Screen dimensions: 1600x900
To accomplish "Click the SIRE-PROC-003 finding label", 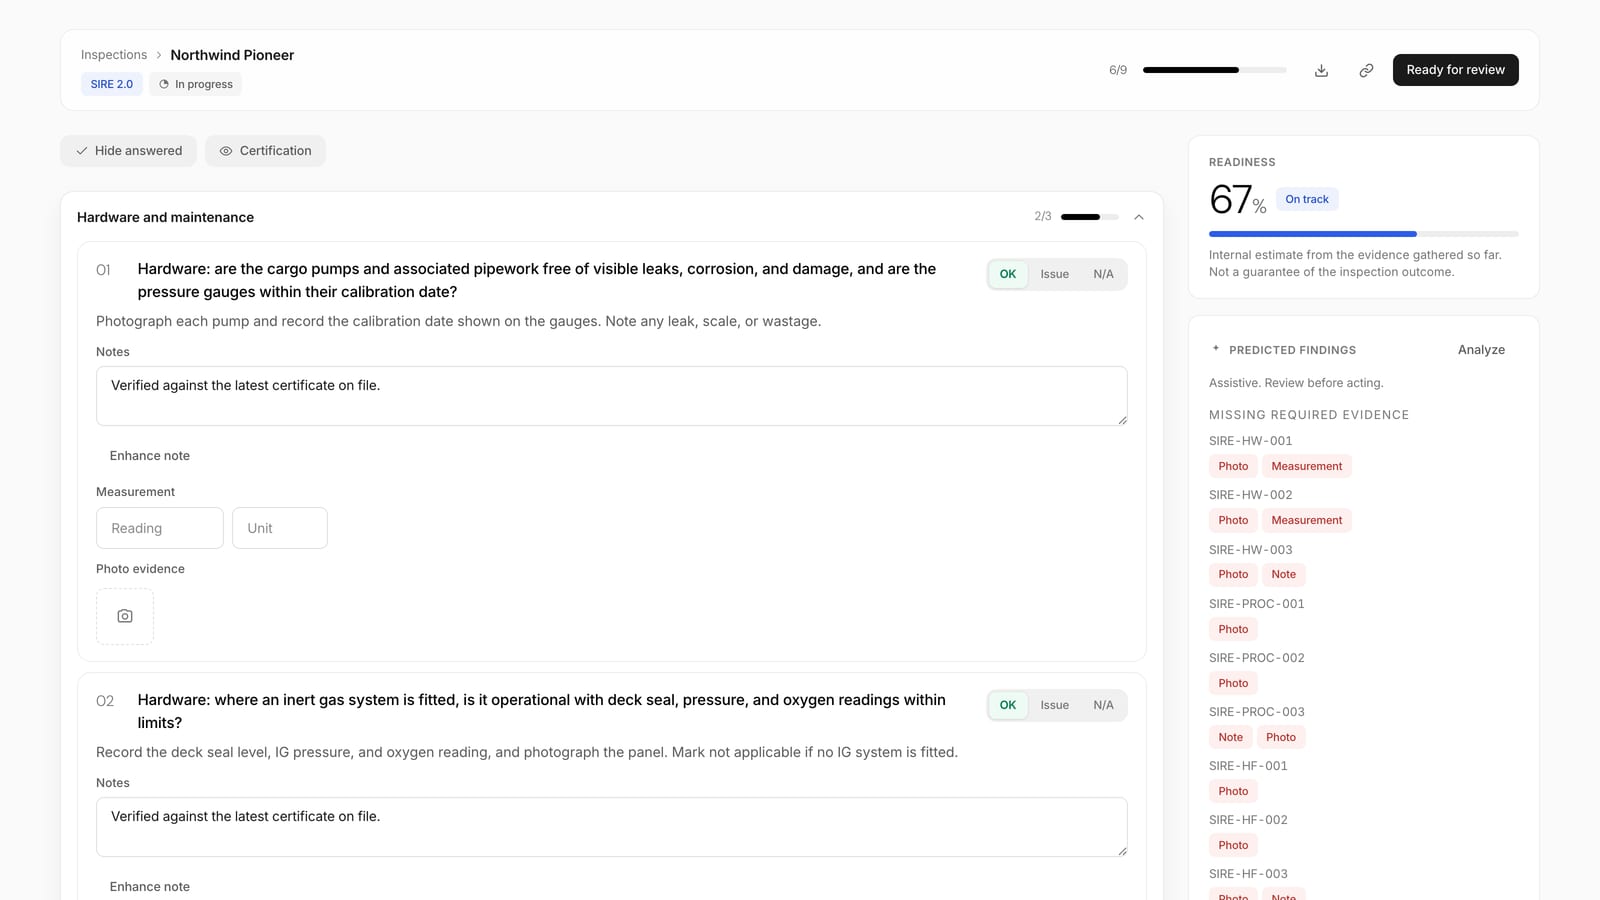I will point(1256,712).
